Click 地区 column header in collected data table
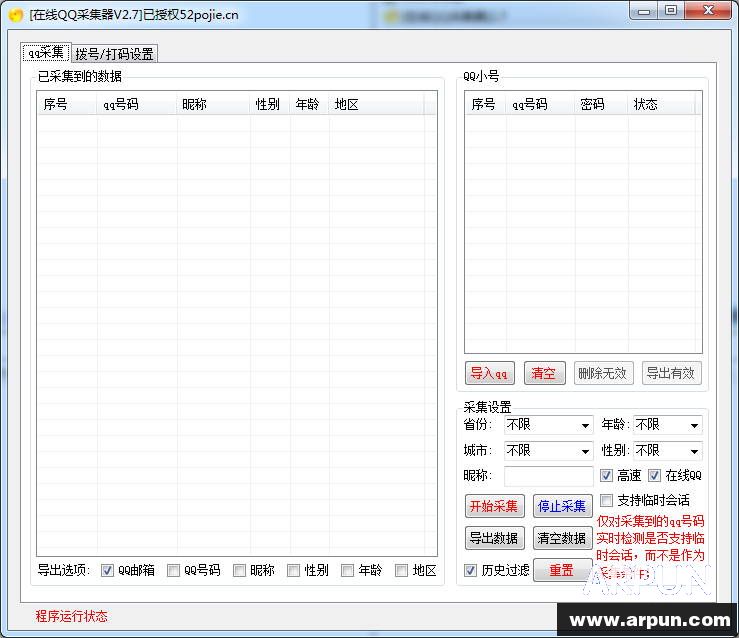 (377, 104)
